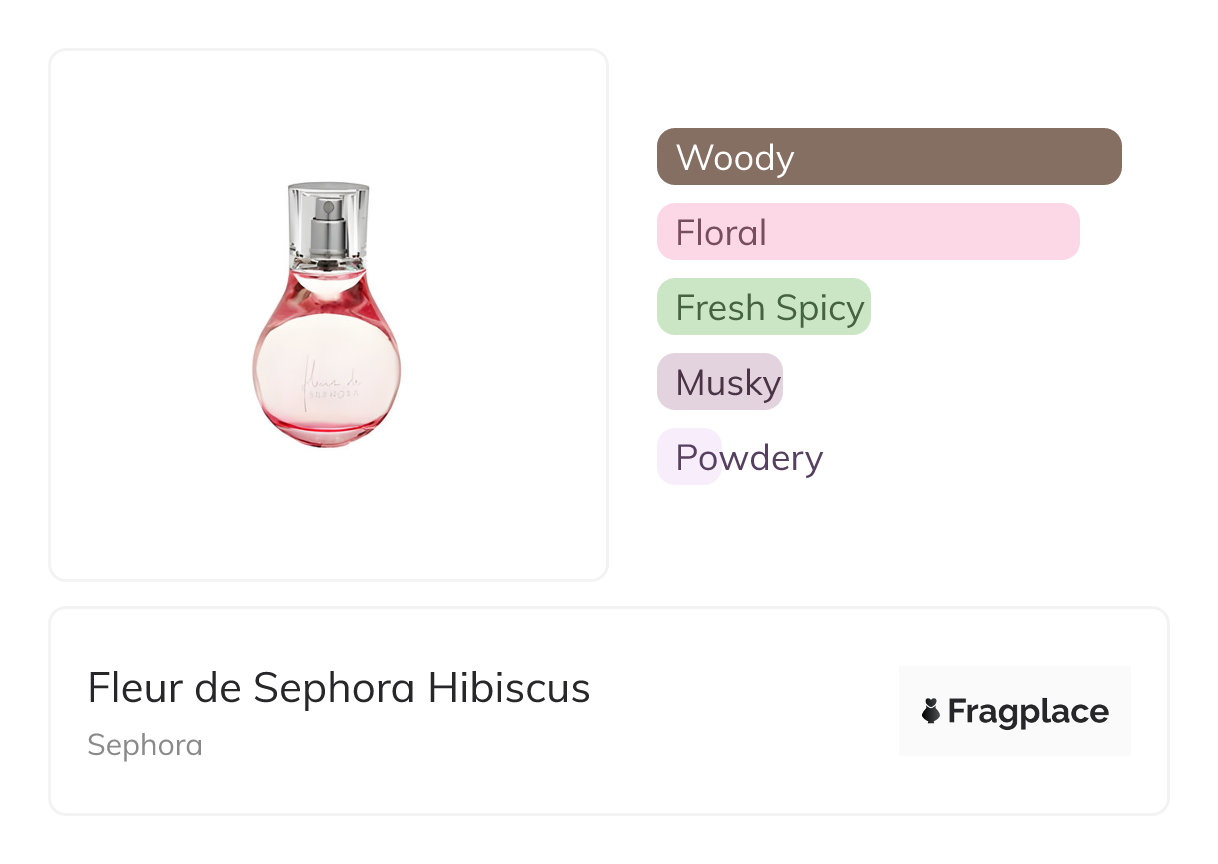Click the Woody text label

click(735, 157)
